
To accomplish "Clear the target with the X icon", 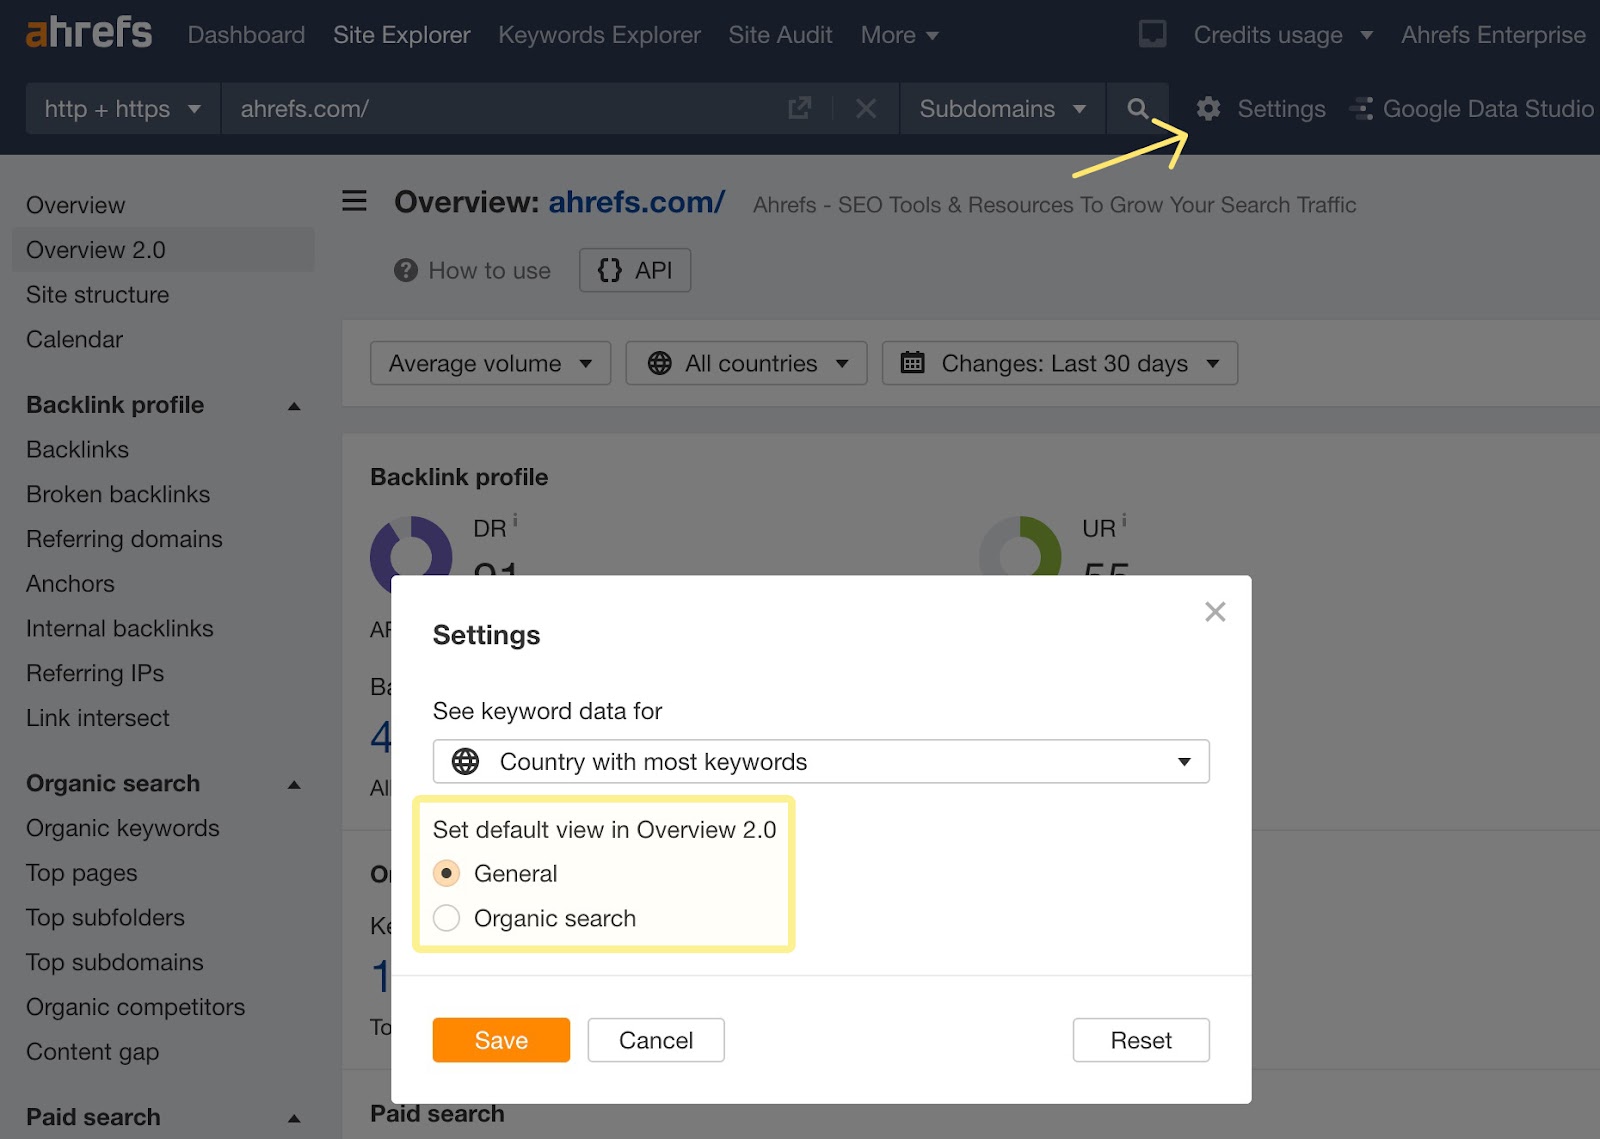I will coord(866,109).
